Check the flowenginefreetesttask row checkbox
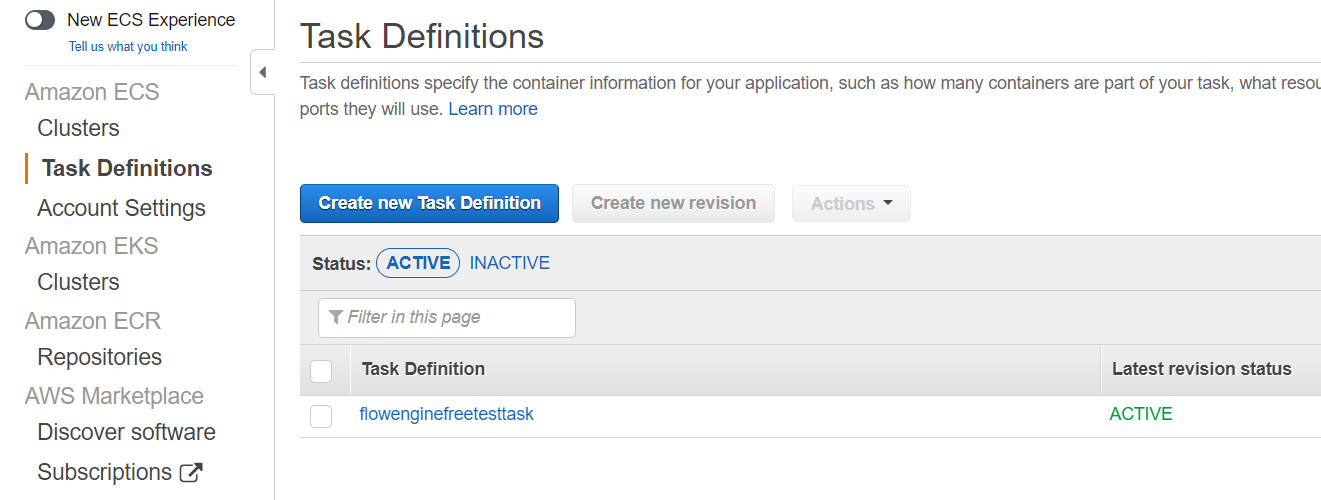Screen dimensions: 1321x500 coord(321,416)
